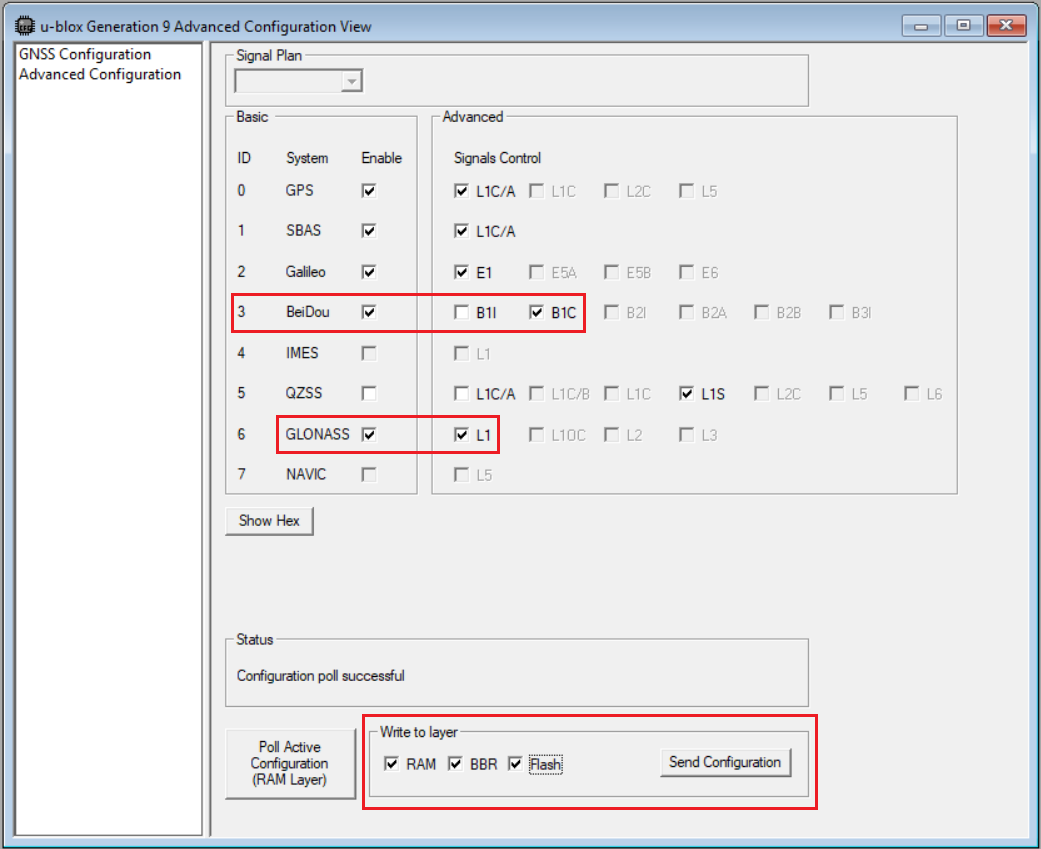Close the Advanced Configuration View window
This screenshot has height=849, width=1041.
(x=1006, y=26)
